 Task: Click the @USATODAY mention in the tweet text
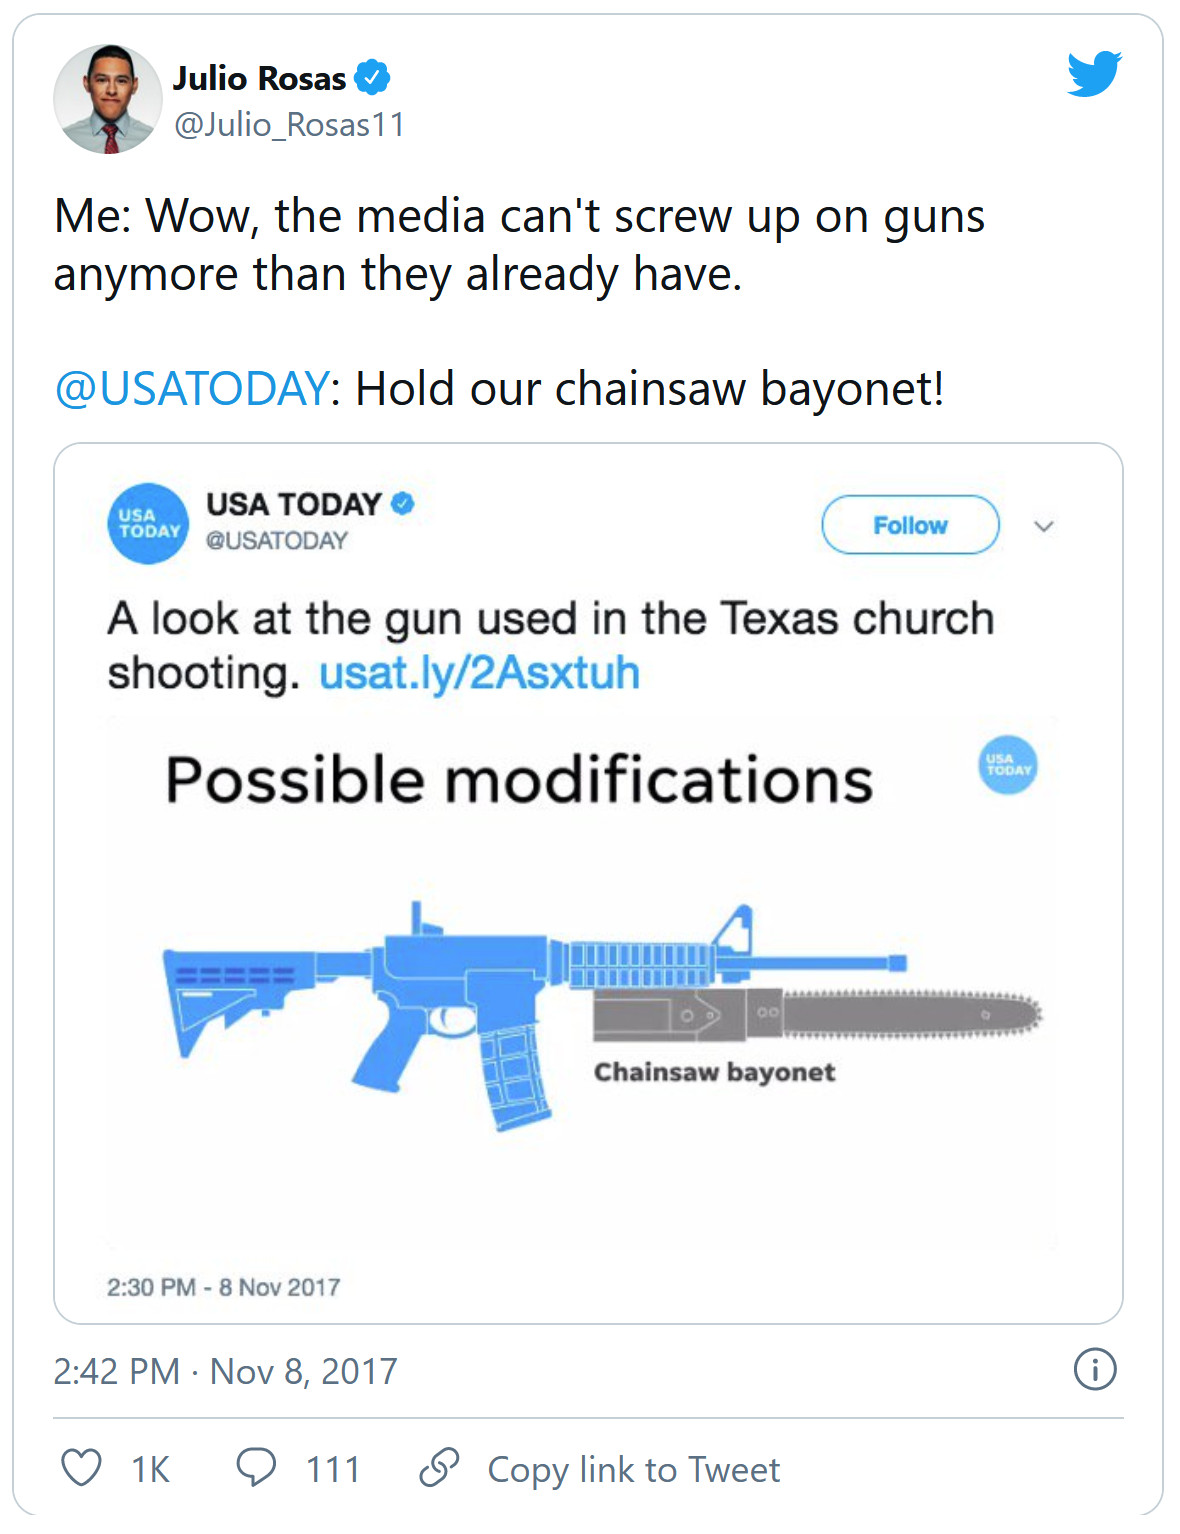pyautogui.click(x=191, y=388)
